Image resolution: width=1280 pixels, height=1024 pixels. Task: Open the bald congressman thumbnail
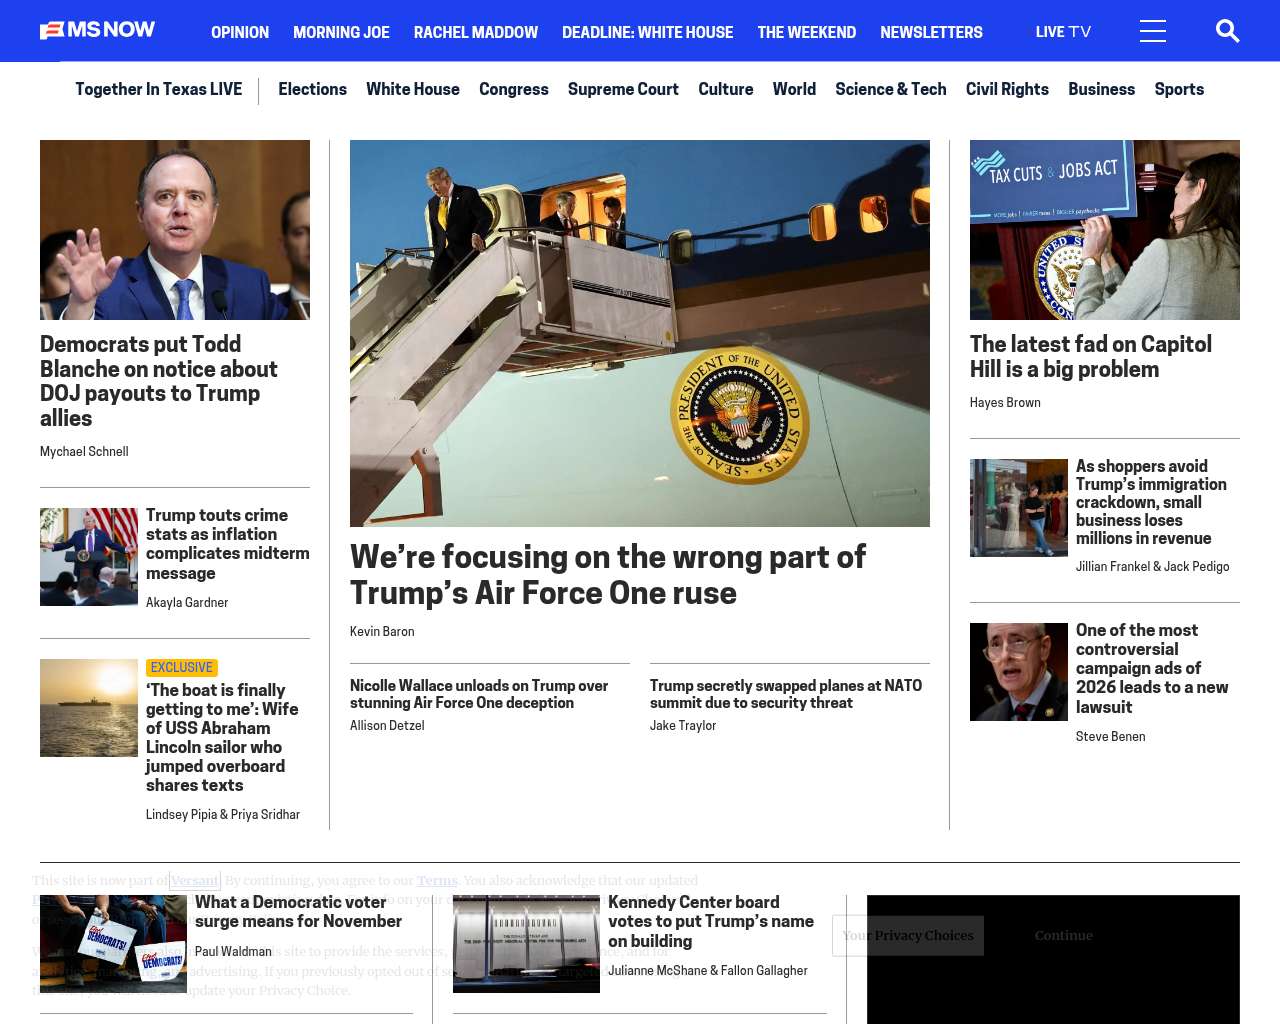[1019, 672]
